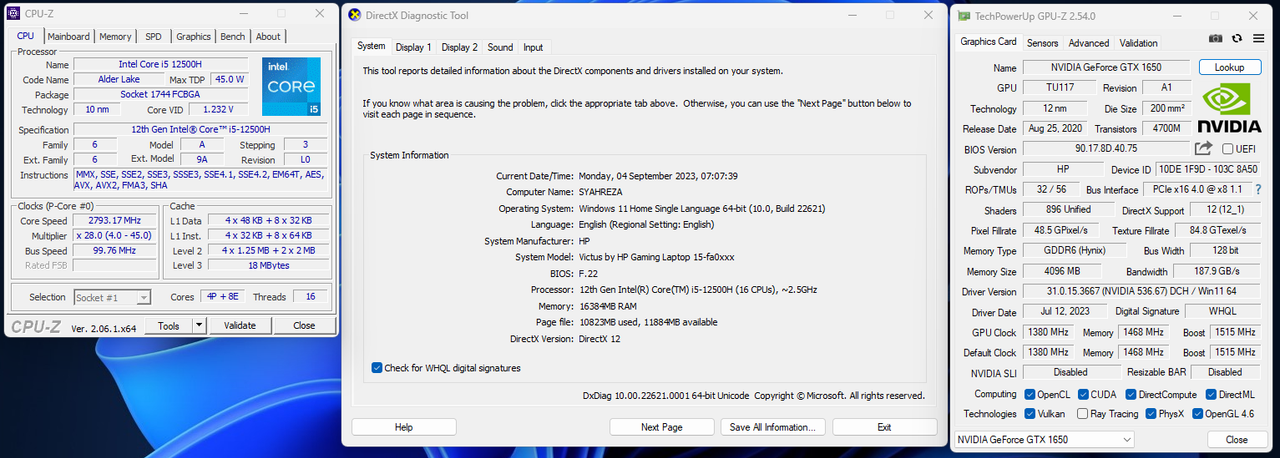The image size is (1280, 458).
Task: Click the BIOS Version field 90.17.8D.40.75
Action: click(x=1105, y=149)
